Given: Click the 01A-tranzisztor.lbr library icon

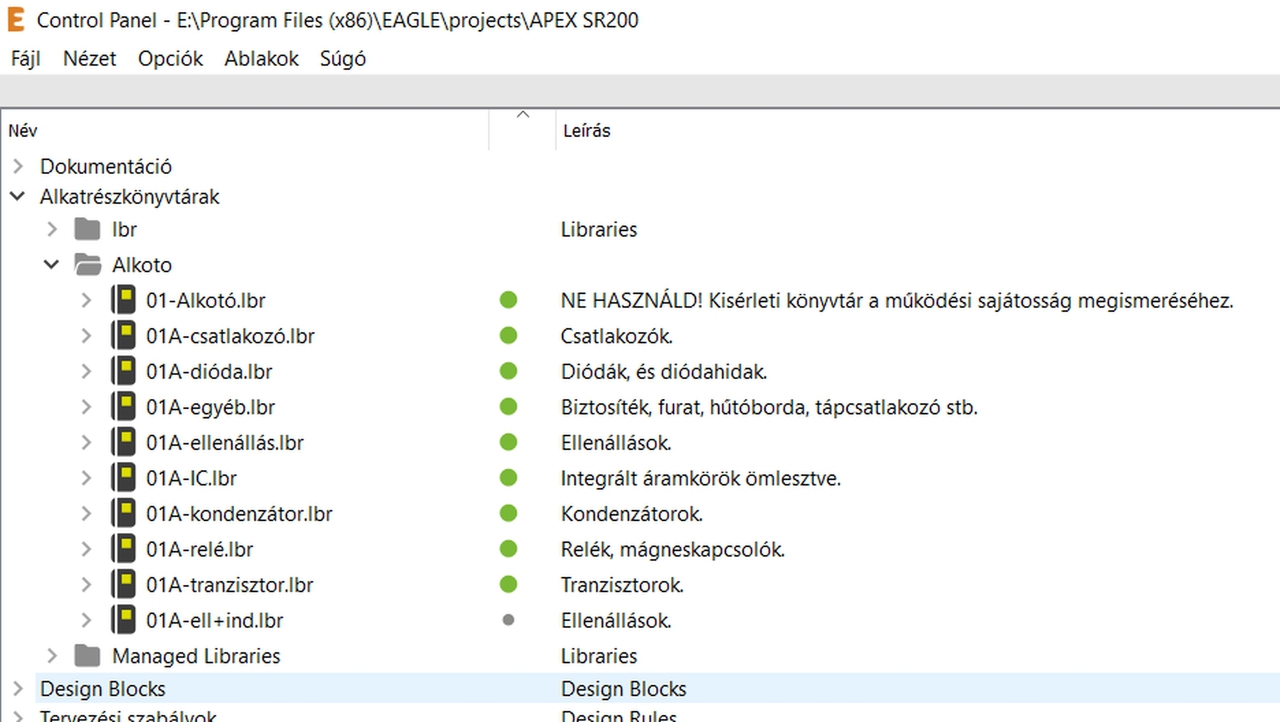Looking at the screenshot, I should [x=123, y=585].
